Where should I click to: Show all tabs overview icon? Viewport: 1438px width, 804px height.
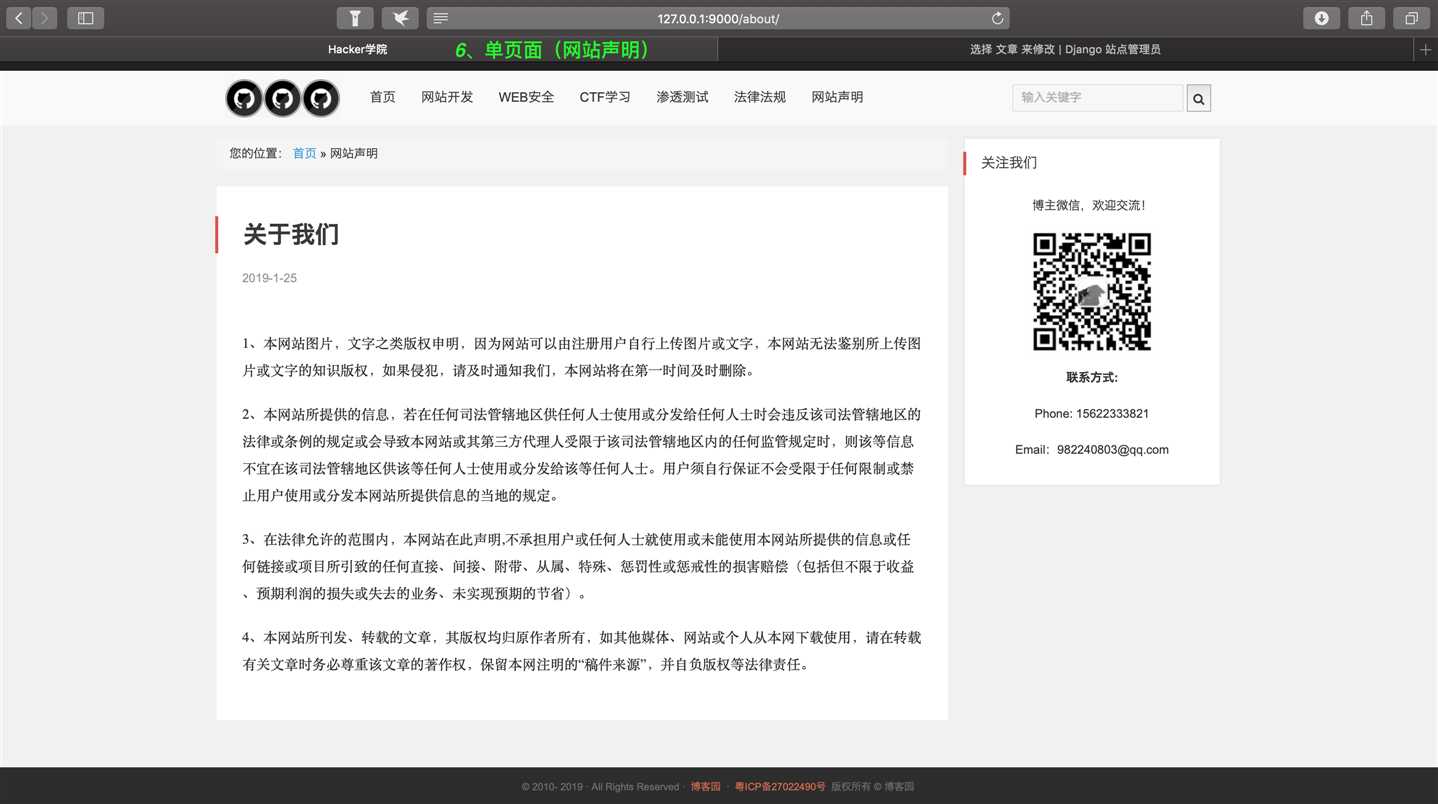click(x=1411, y=18)
